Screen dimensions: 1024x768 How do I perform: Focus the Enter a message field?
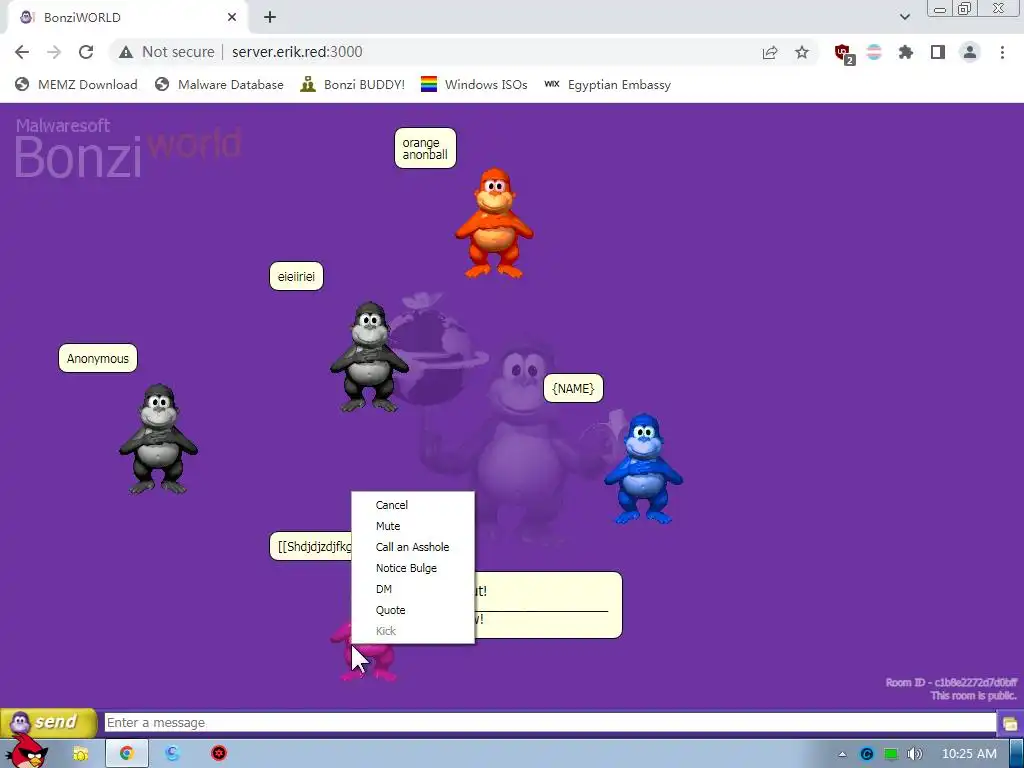550,722
